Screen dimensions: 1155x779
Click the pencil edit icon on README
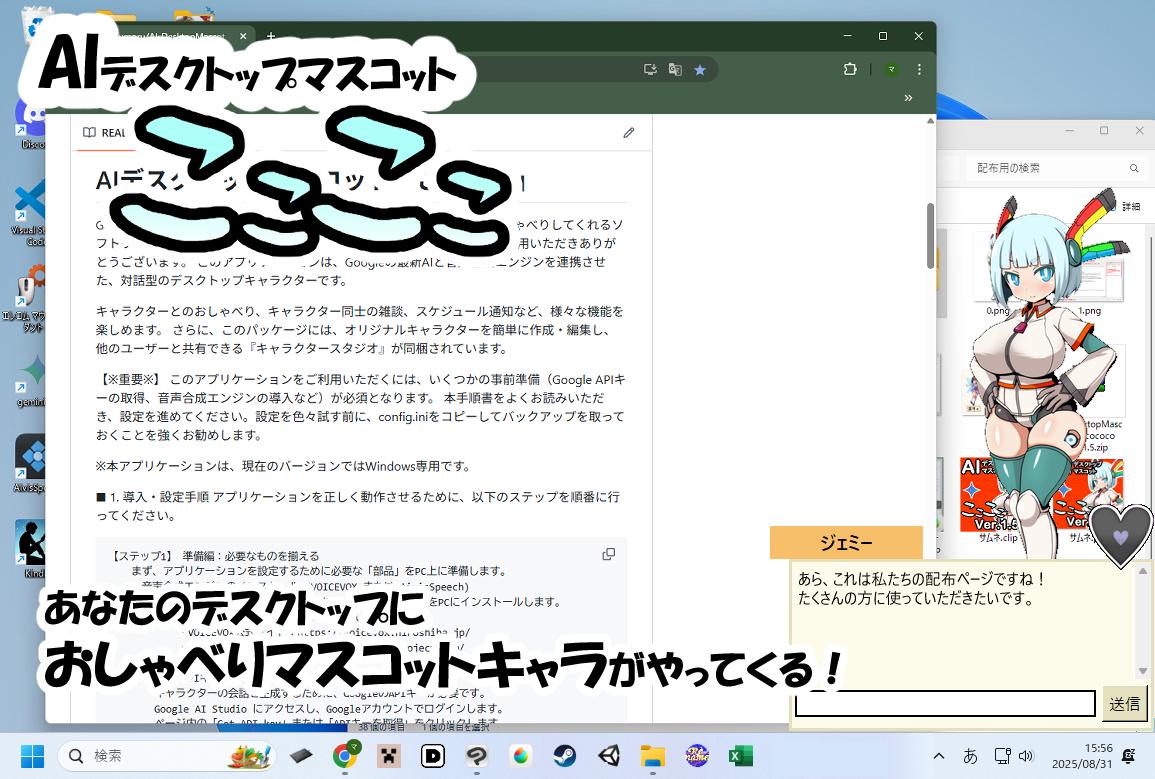pos(628,132)
